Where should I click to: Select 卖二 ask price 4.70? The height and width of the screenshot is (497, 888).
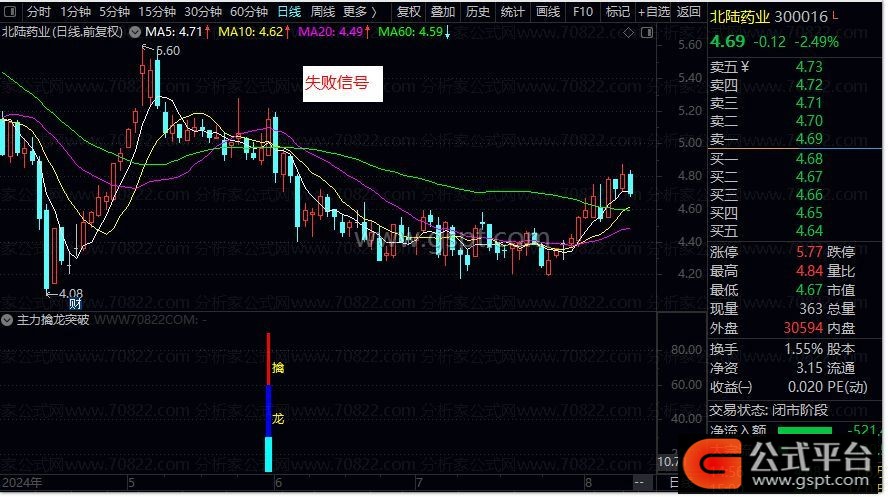pyautogui.click(x=809, y=121)
